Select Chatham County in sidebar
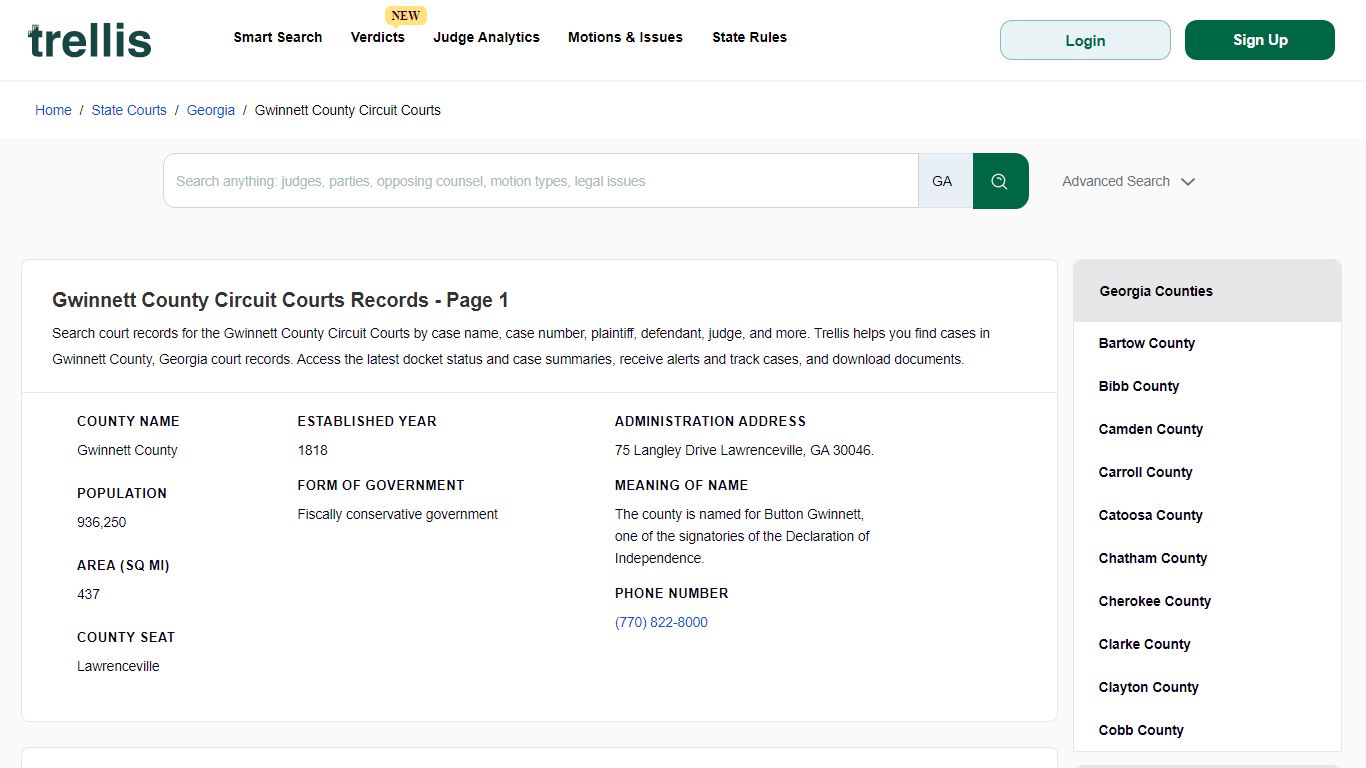Viewport: 1366px width, 768px height. pyautogui.click(x=1153, y=558)
